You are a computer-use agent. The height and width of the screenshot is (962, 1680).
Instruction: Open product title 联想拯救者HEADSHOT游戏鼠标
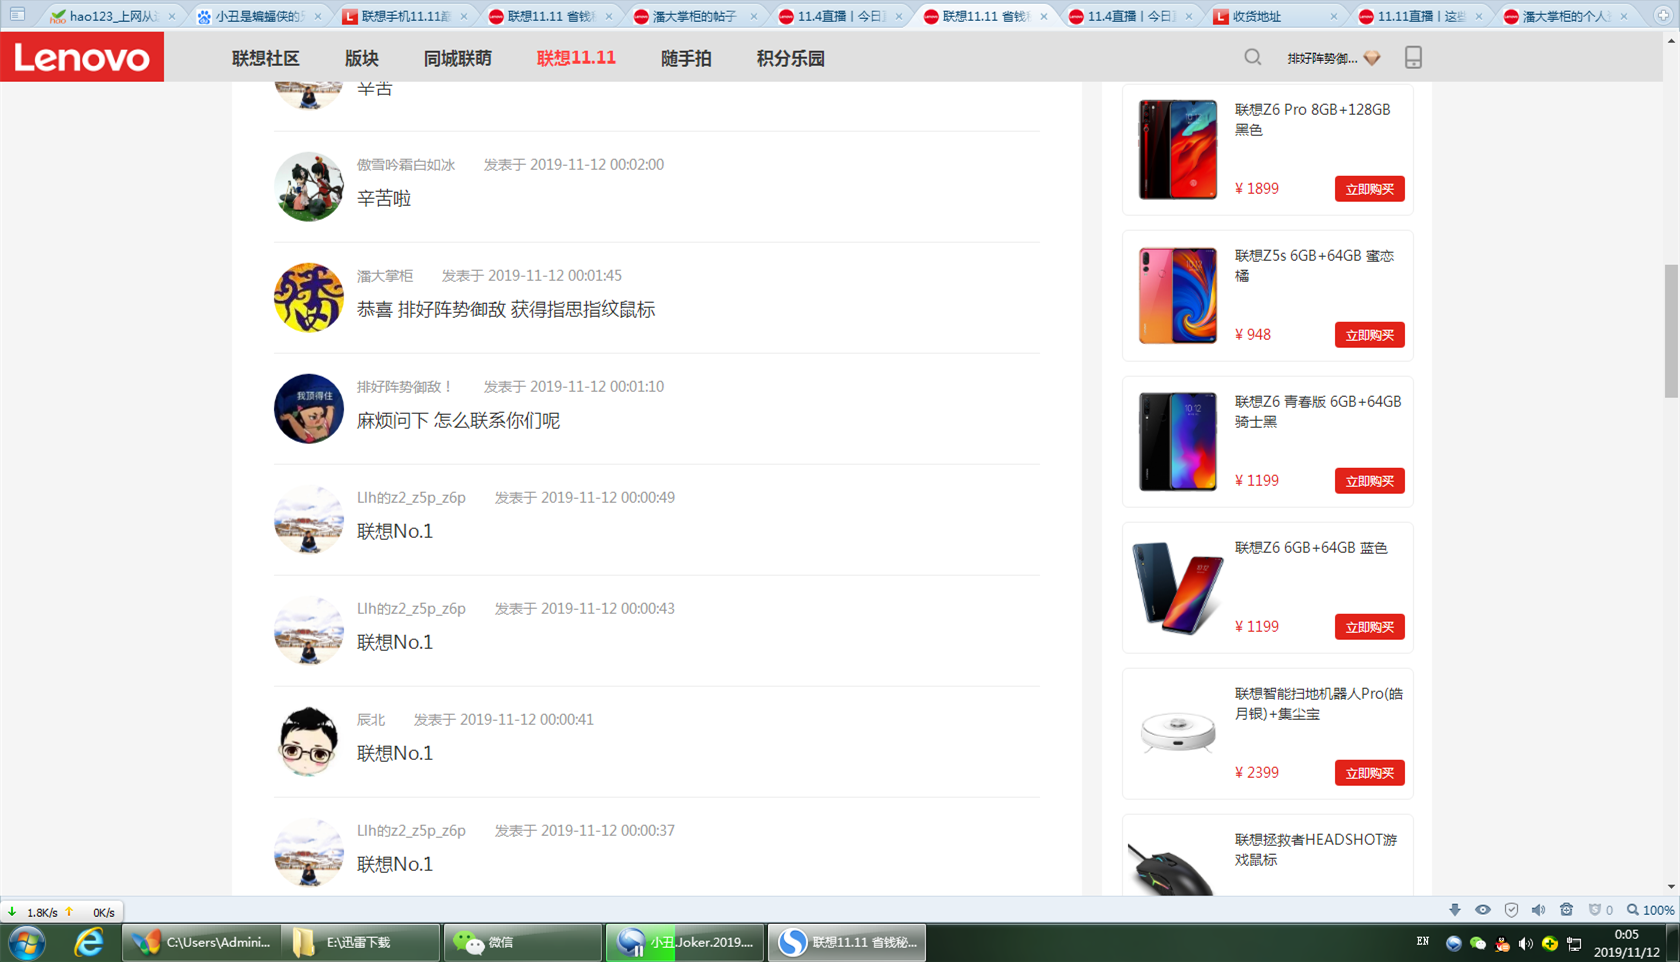(1316, 850)
